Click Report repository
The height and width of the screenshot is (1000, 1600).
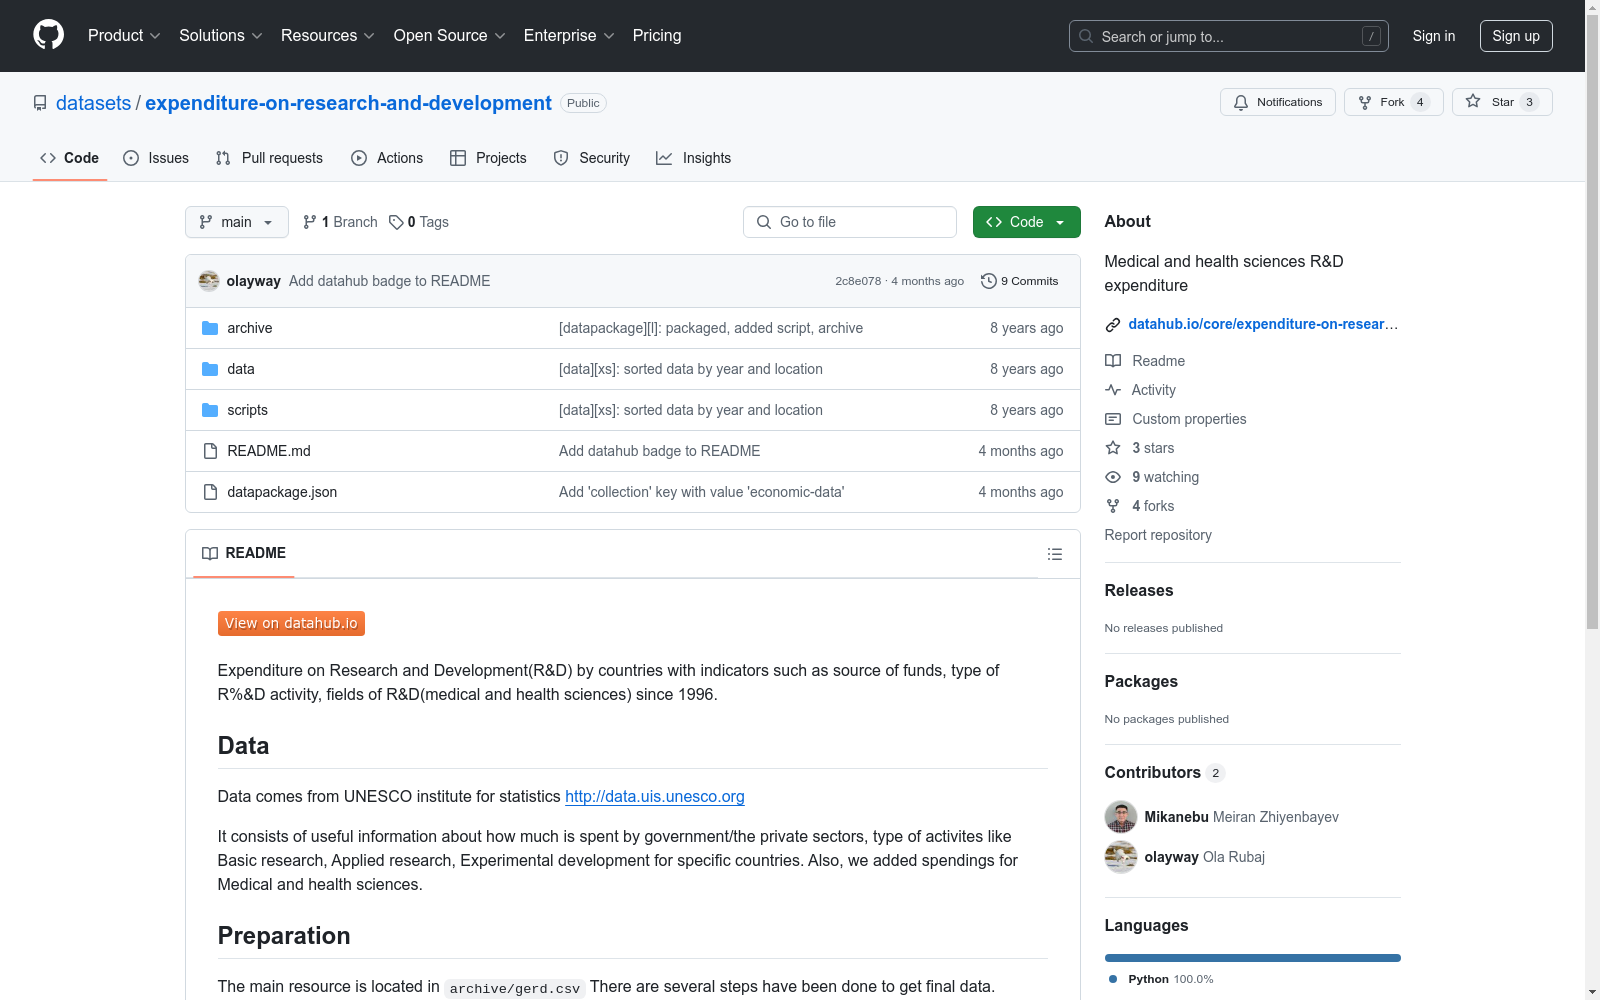coord(1158,535)
